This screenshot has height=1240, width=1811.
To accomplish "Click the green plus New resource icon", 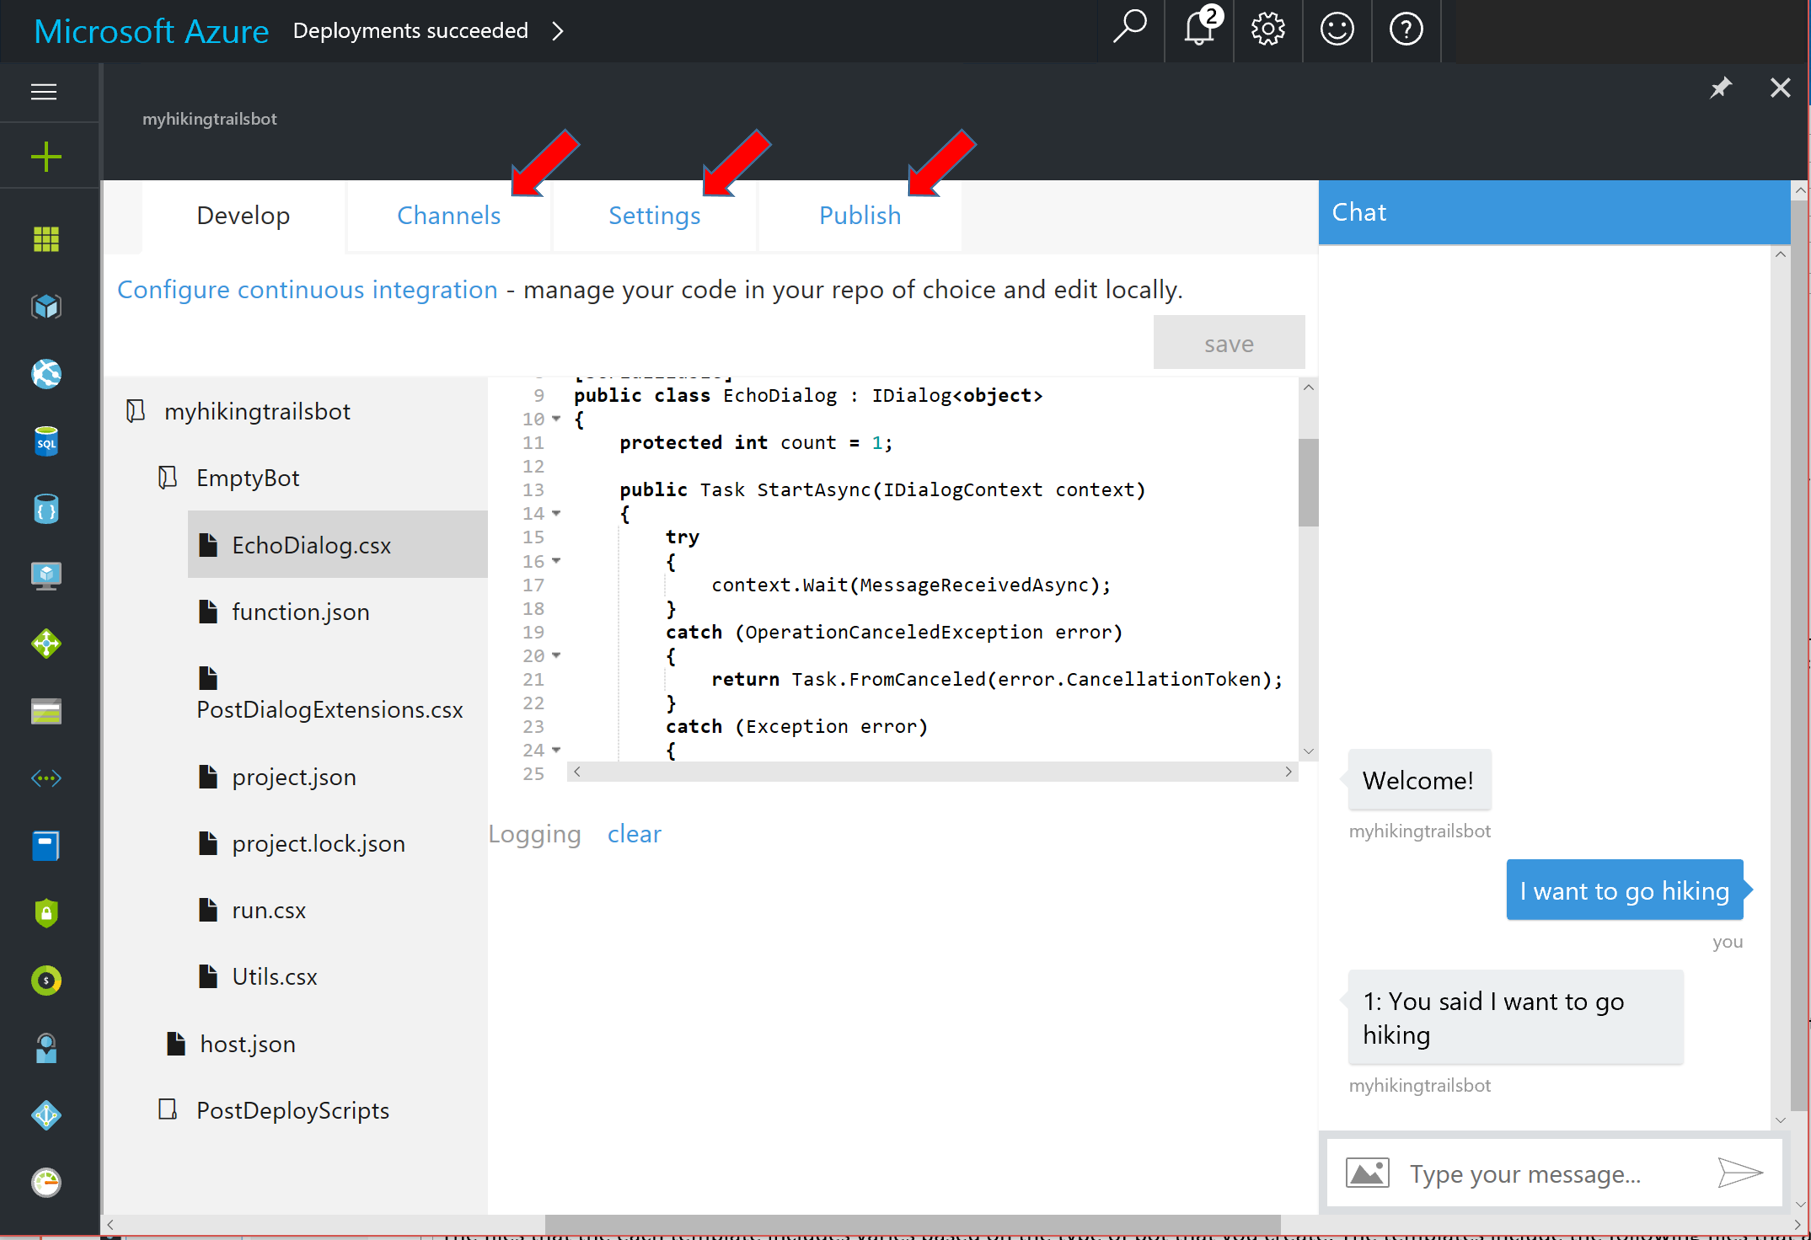I will pyautogui.click(x=46, y=157).
